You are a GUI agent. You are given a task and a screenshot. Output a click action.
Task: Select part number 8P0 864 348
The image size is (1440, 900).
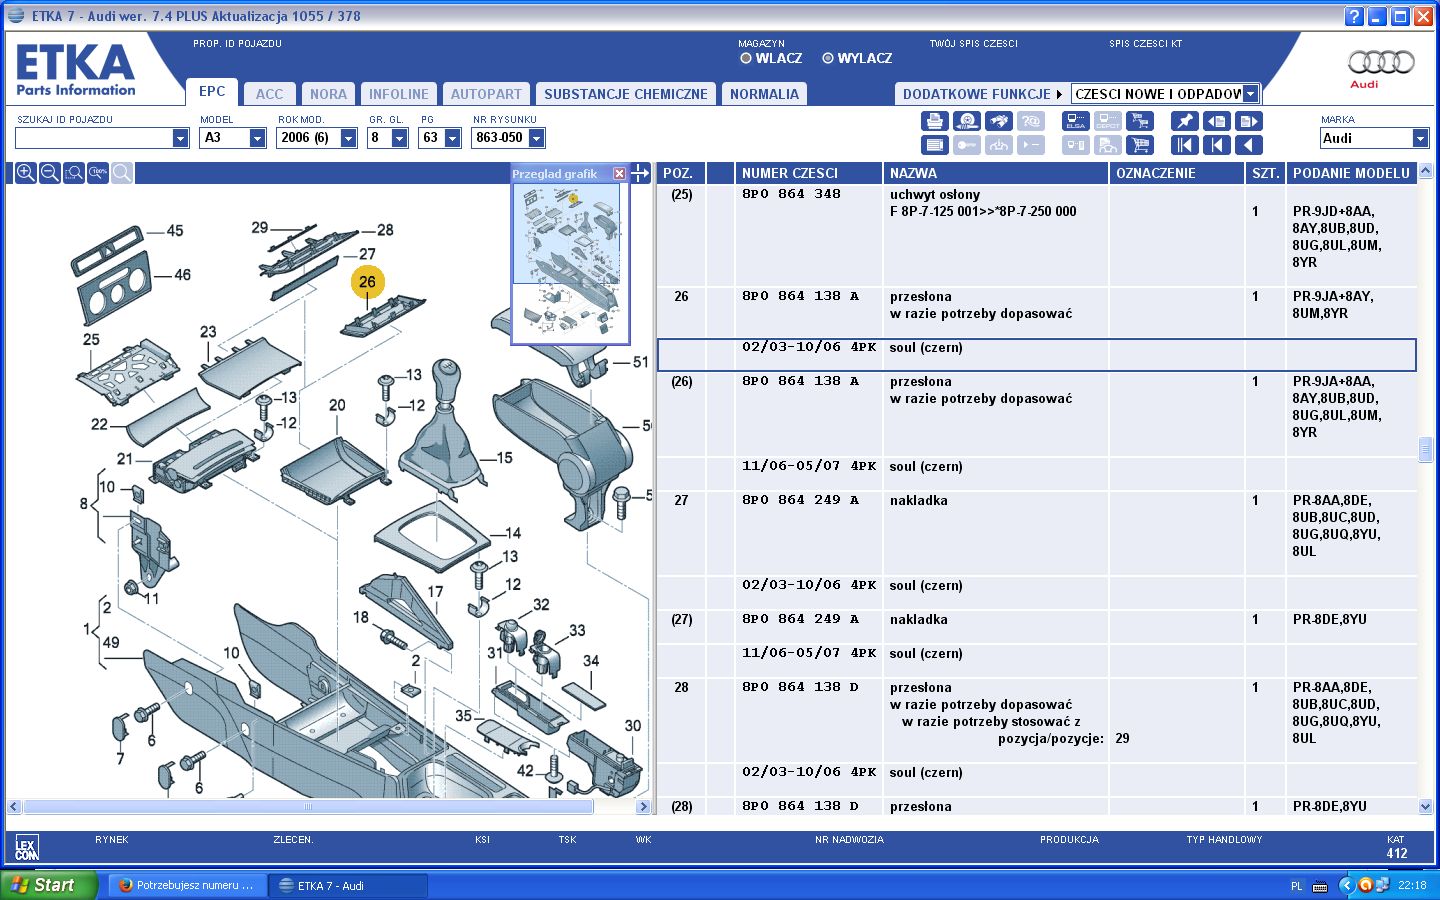[x=791, y=194]
